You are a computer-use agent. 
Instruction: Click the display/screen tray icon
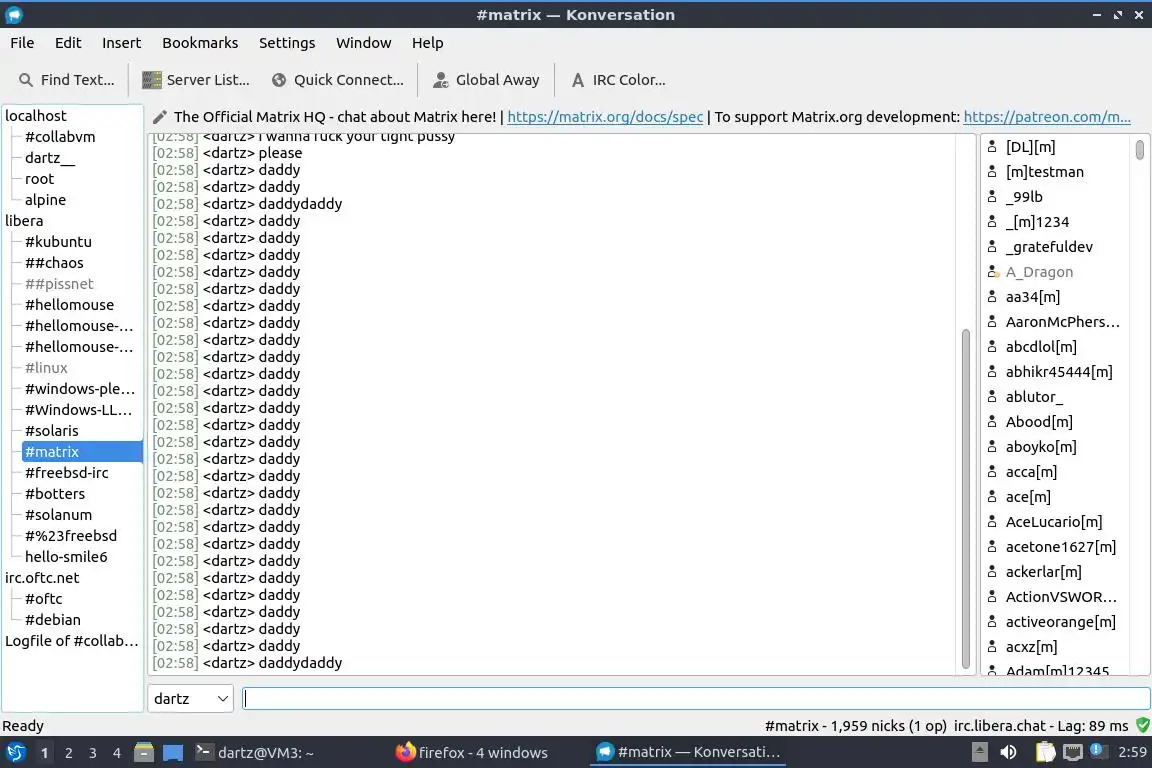click(1073, 752)
